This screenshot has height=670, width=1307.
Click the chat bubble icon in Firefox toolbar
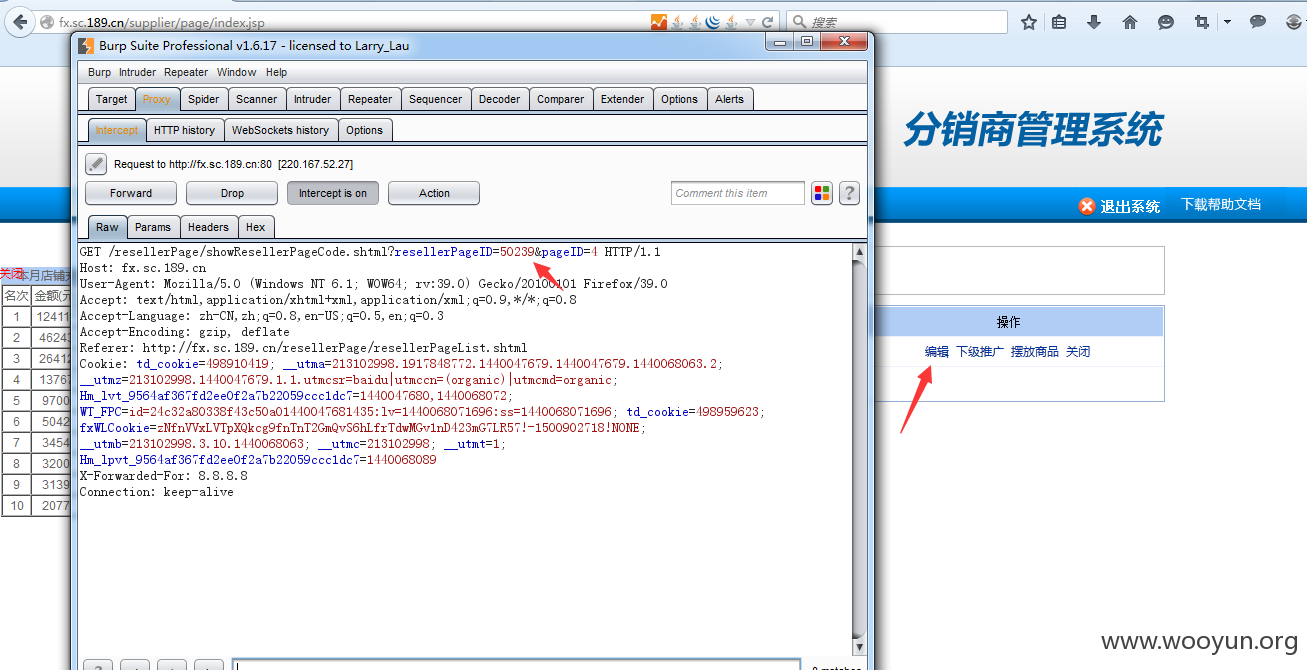click(x=1258, y=22)
